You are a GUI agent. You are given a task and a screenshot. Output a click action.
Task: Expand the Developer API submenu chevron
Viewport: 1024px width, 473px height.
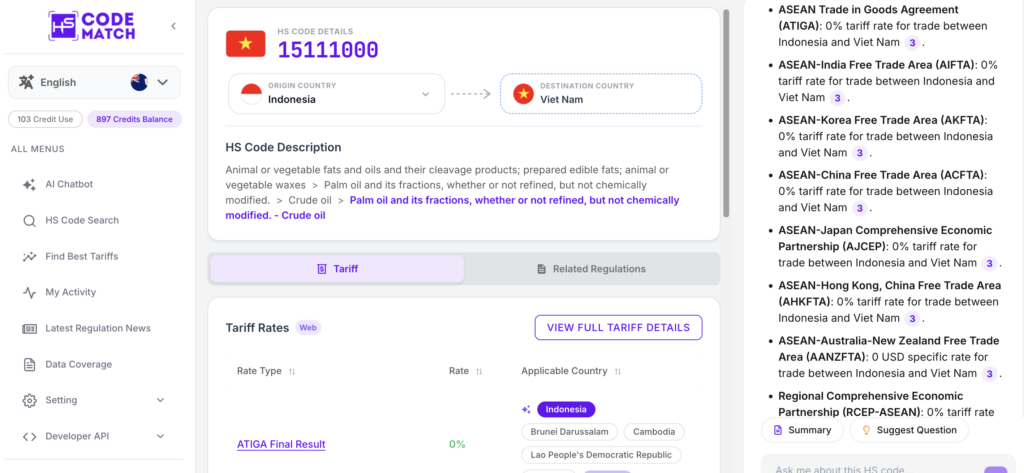click(x=161, y=436)
